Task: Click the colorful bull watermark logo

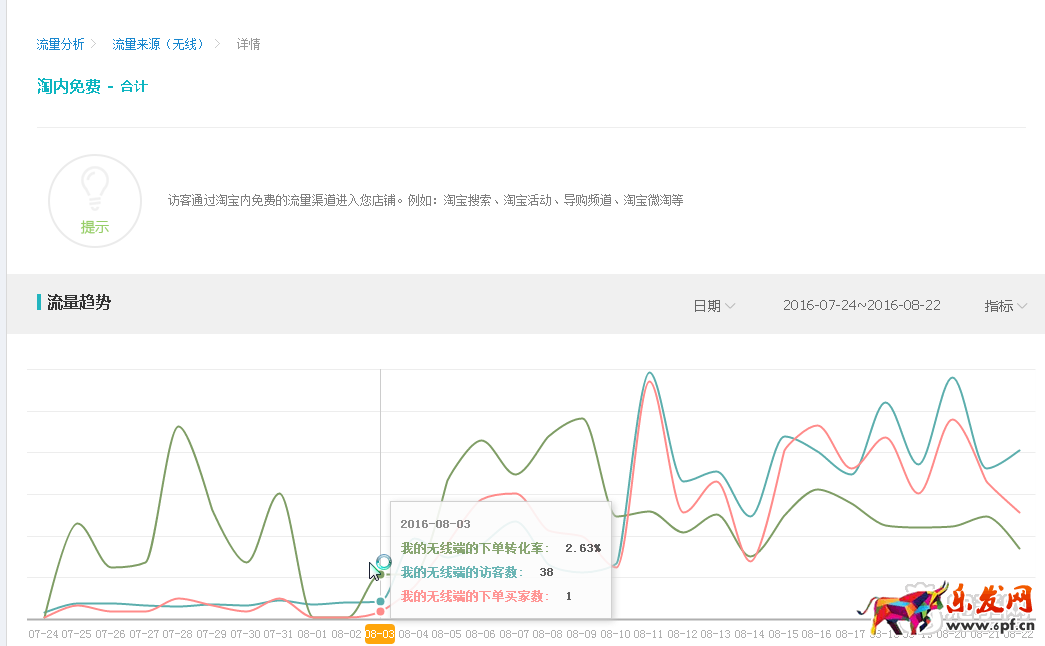Action: [903, 607]
